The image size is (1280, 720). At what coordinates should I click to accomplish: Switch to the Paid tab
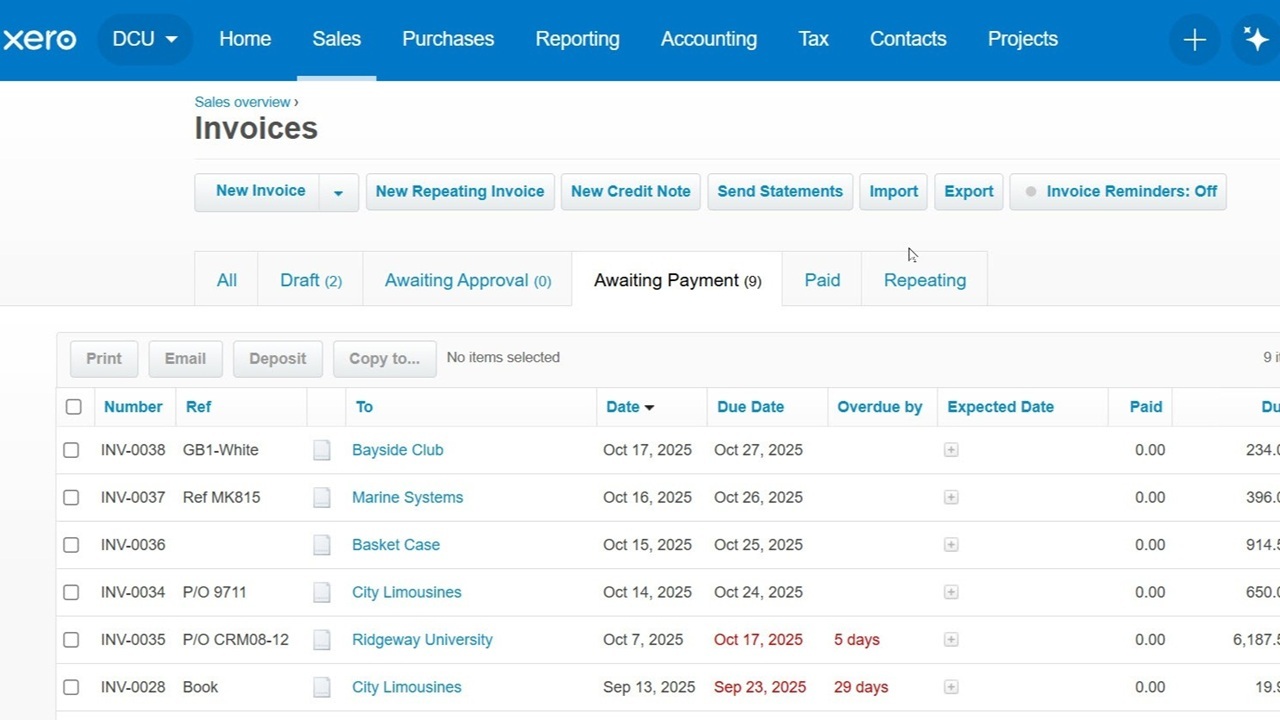[x=822, y=280]
